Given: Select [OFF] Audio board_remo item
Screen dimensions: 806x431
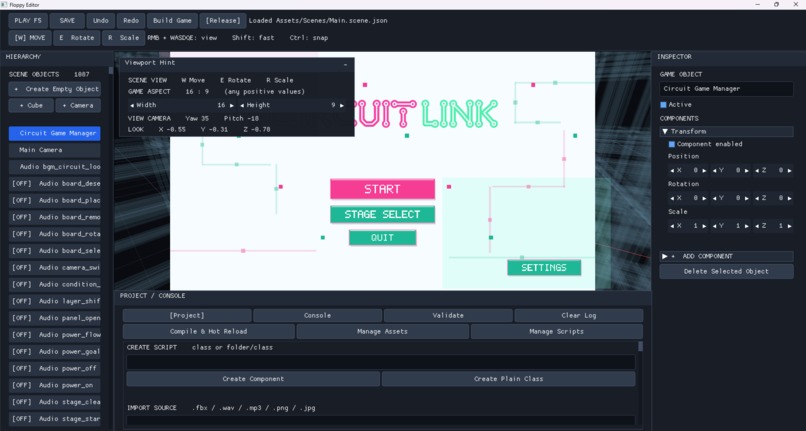Looking at the screenshot, I should coord(54,217).
